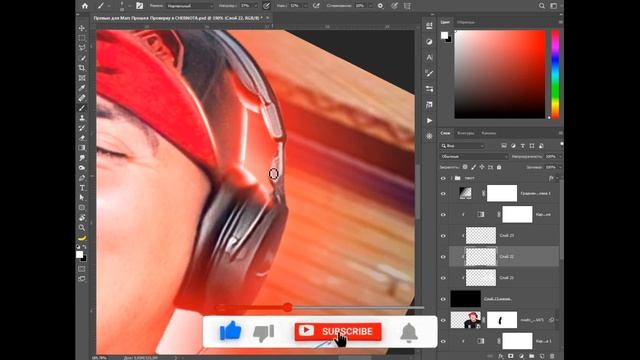Open the layer filter kind dropdown

point(462,146)
